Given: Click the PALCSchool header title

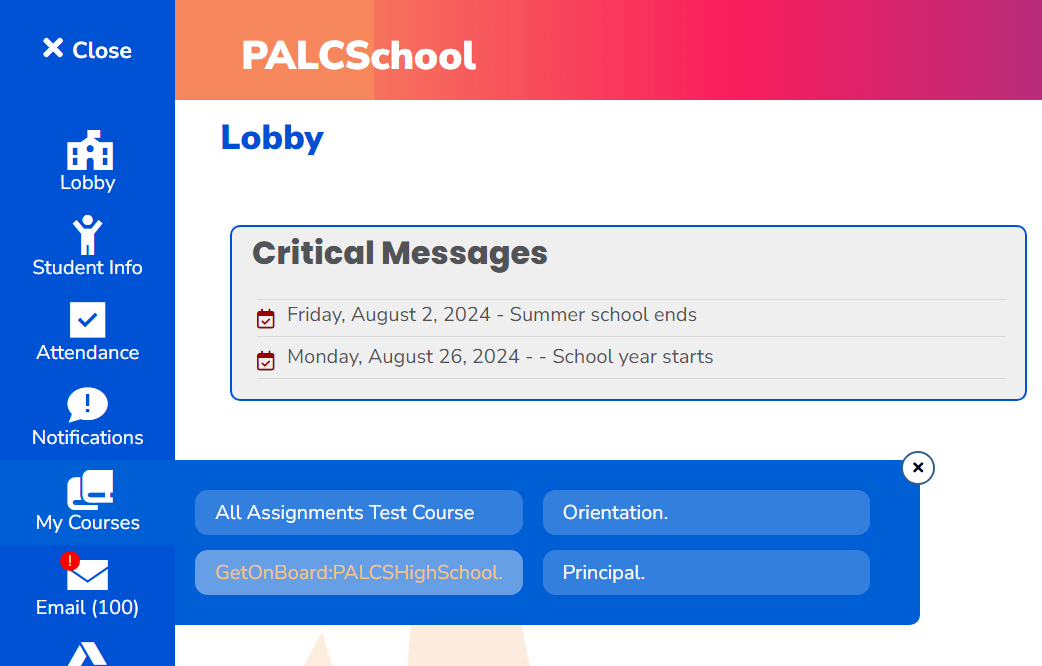Looking at the screenshot, I should pos(358,56).
